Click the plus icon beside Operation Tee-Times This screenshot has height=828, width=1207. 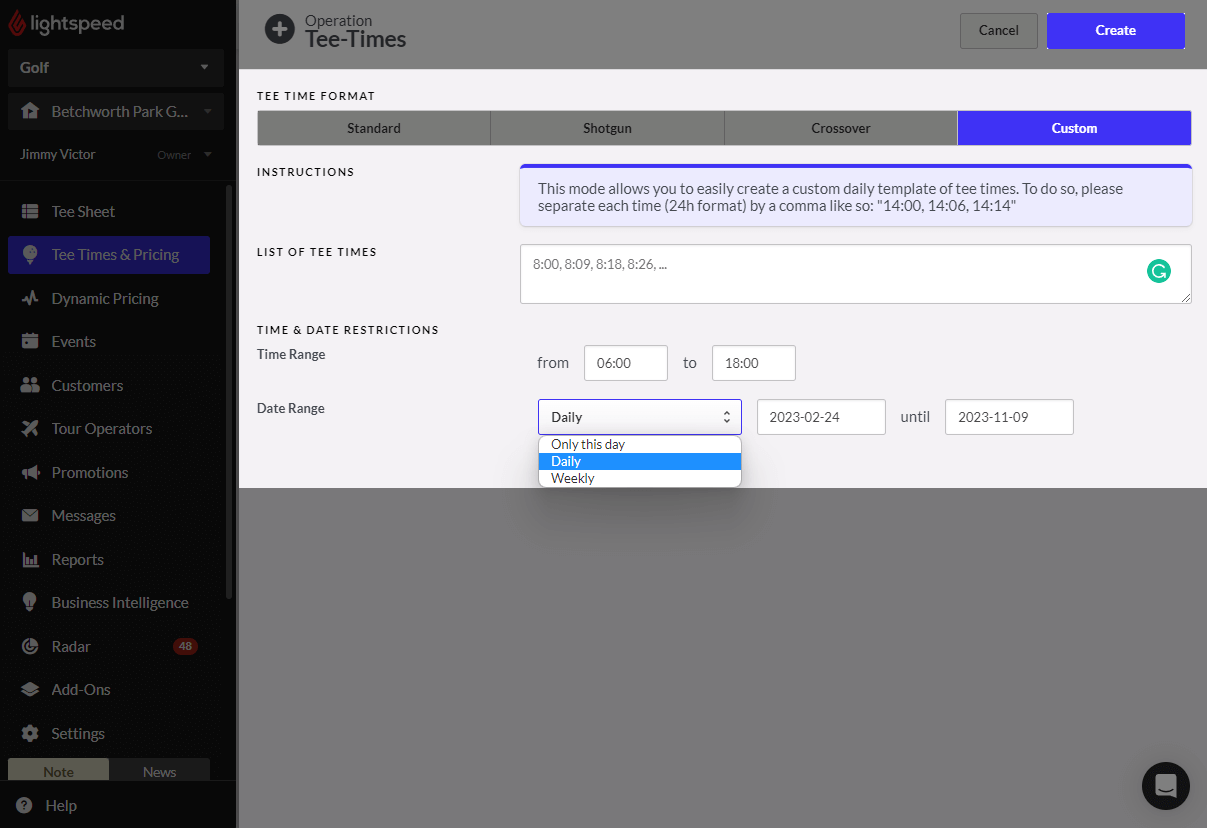point(280,29)
